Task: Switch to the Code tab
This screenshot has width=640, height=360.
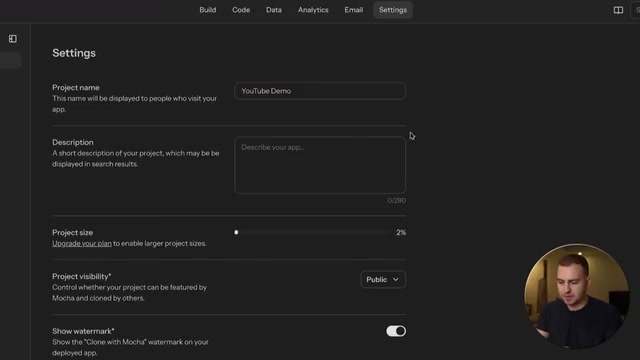Action: (241, 10)
